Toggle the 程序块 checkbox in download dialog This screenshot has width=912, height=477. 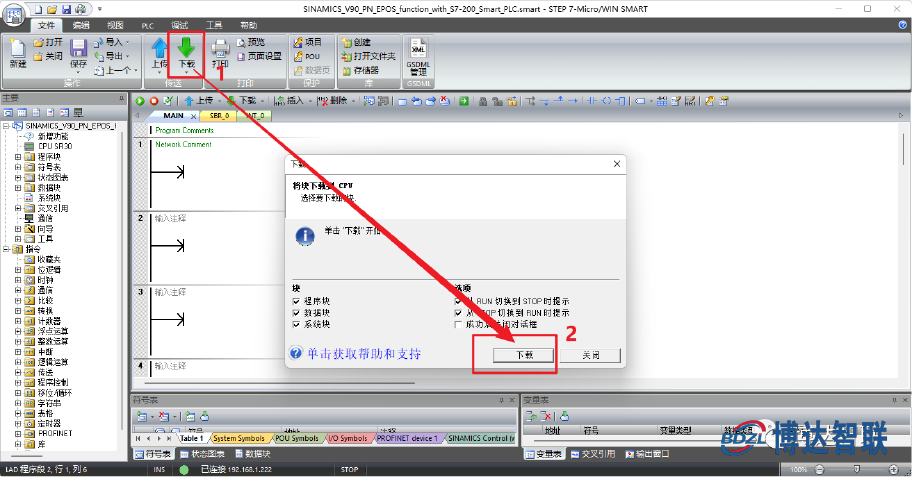point(297,301)
